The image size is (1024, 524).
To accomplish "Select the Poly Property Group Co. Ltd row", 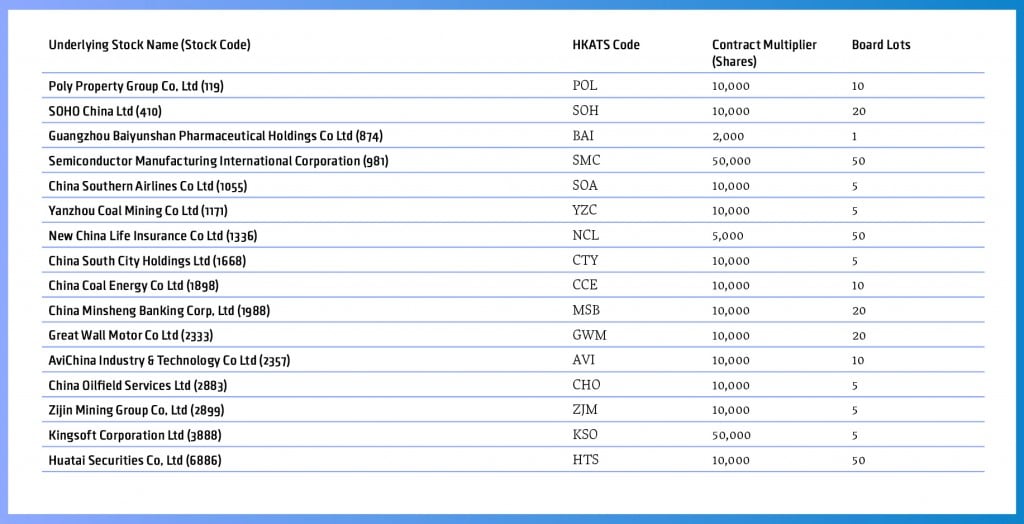I will tap(136, 86).
